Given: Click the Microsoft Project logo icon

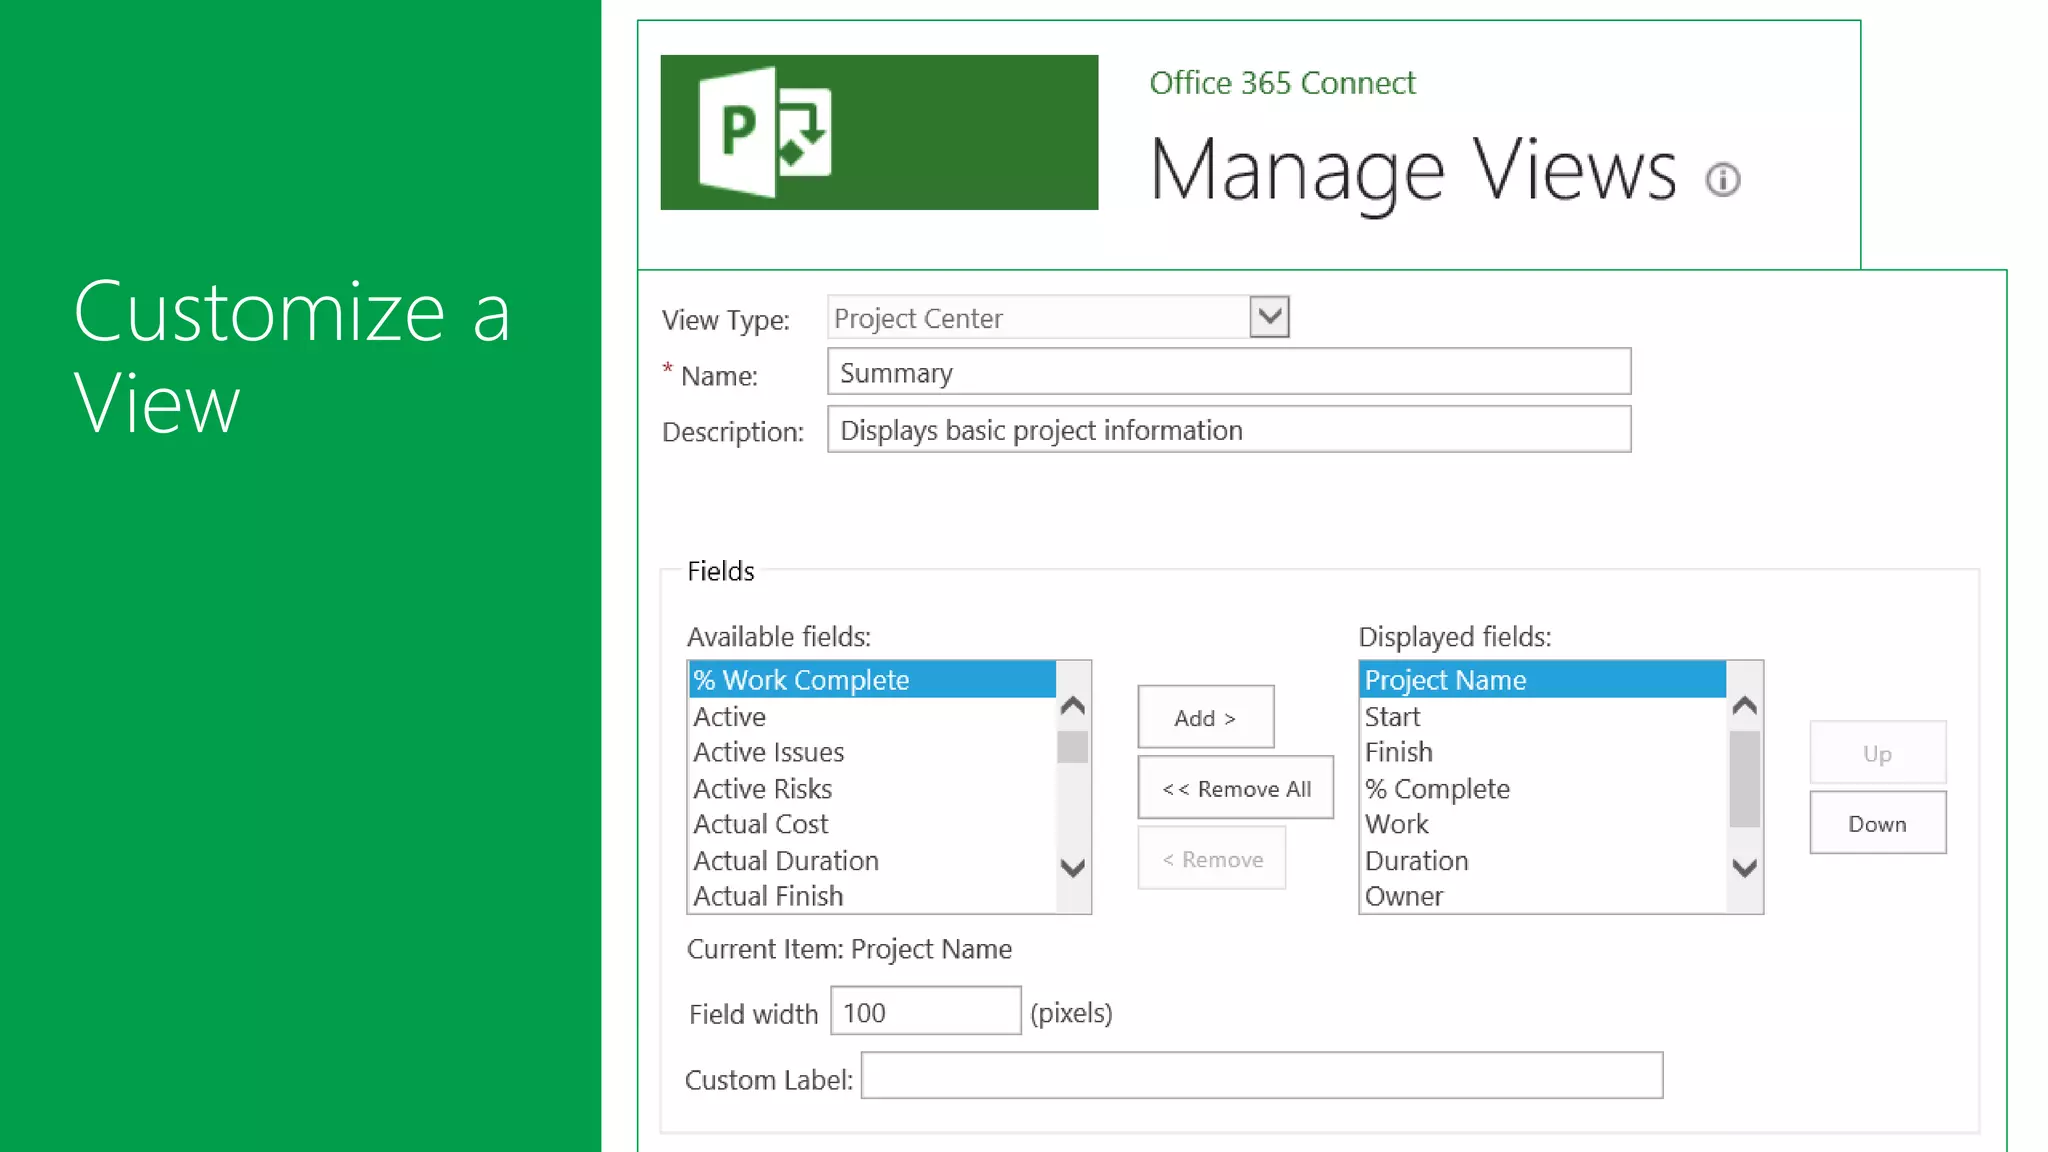Looking at the screenshot, I should point(765,132).
